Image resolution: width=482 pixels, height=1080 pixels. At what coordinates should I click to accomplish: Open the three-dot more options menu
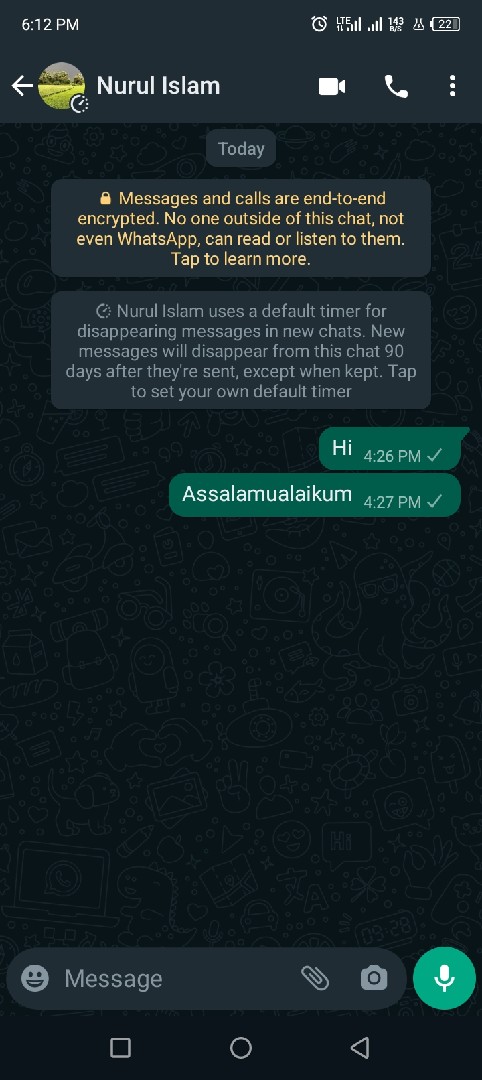(x=452, y=86)
